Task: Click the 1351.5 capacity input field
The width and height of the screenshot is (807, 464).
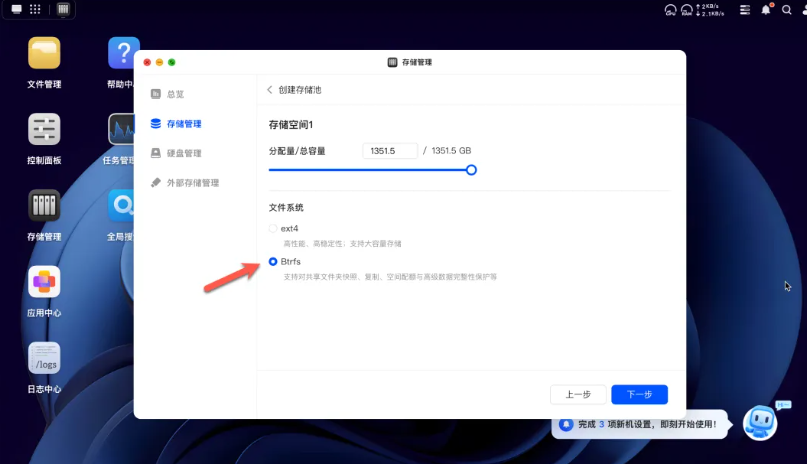Action: pos(390,151)
